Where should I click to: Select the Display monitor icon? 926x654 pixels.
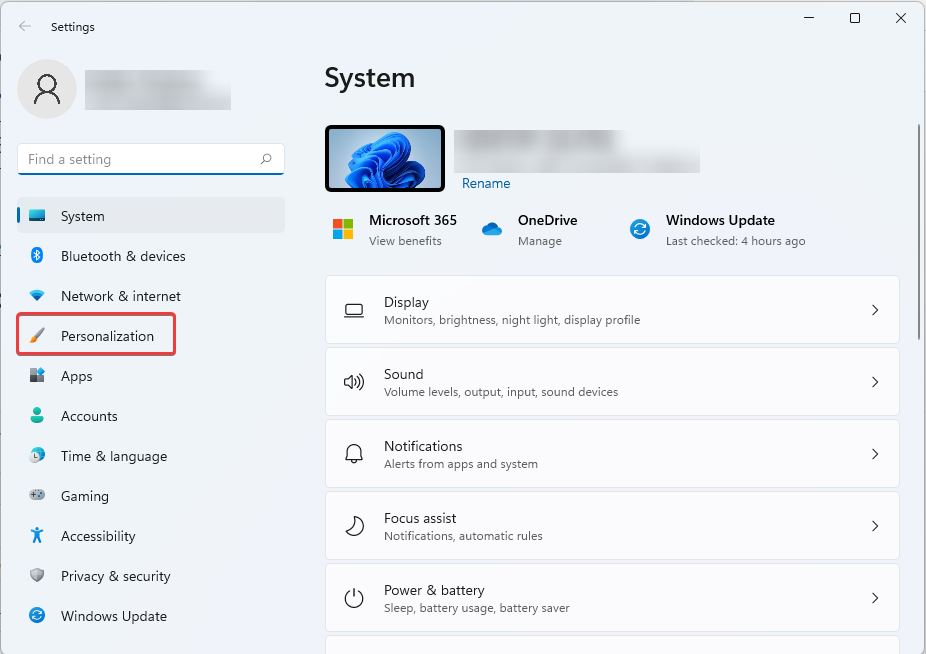point(354,310)
